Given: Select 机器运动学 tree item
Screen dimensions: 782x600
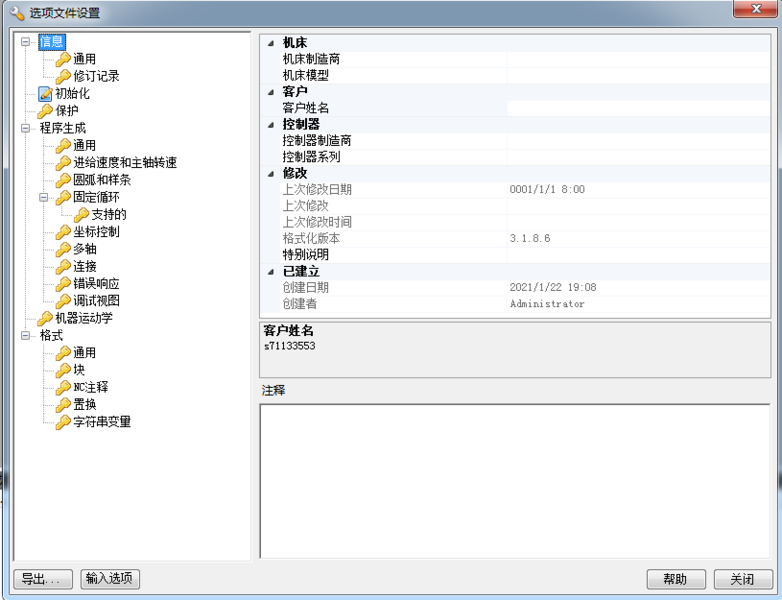Looking at the screenshot, I should coord(84,318).
